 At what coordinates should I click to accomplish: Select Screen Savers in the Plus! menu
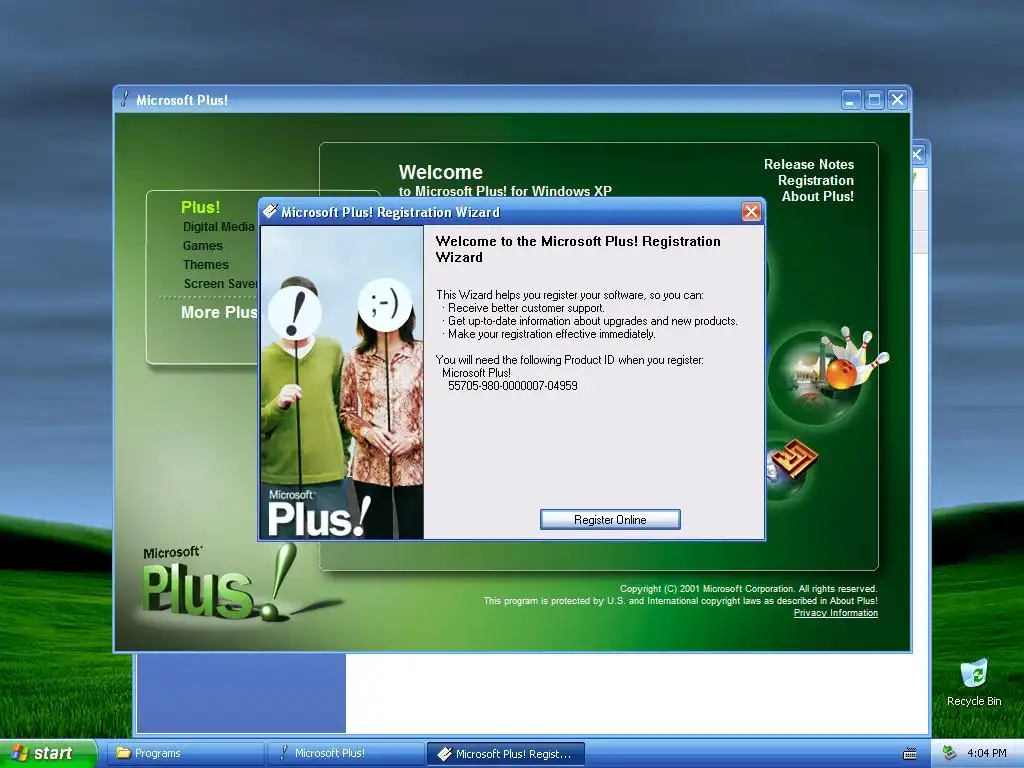coord(221,283)
